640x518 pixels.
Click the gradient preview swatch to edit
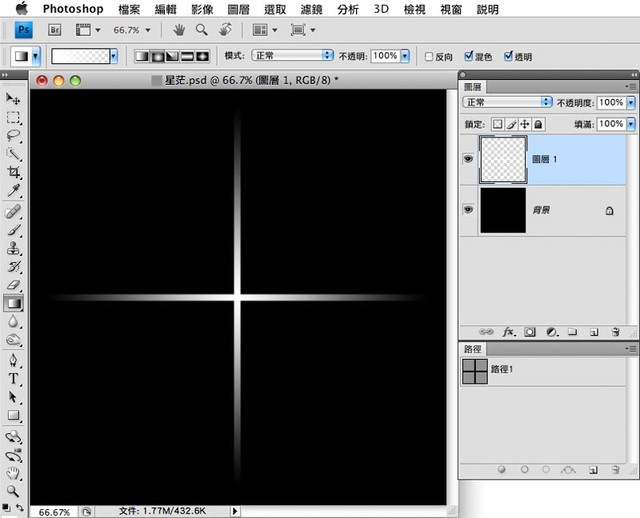pos(80,56)
